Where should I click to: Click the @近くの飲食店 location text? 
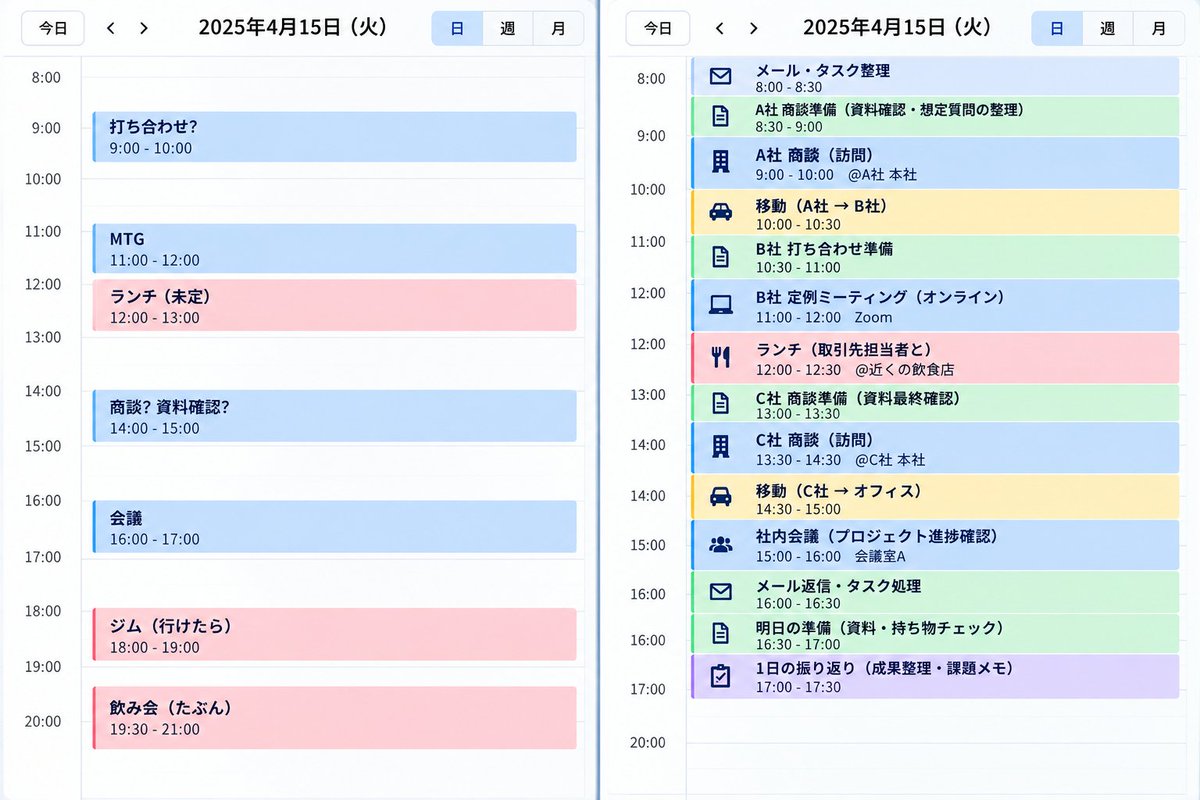905,370
